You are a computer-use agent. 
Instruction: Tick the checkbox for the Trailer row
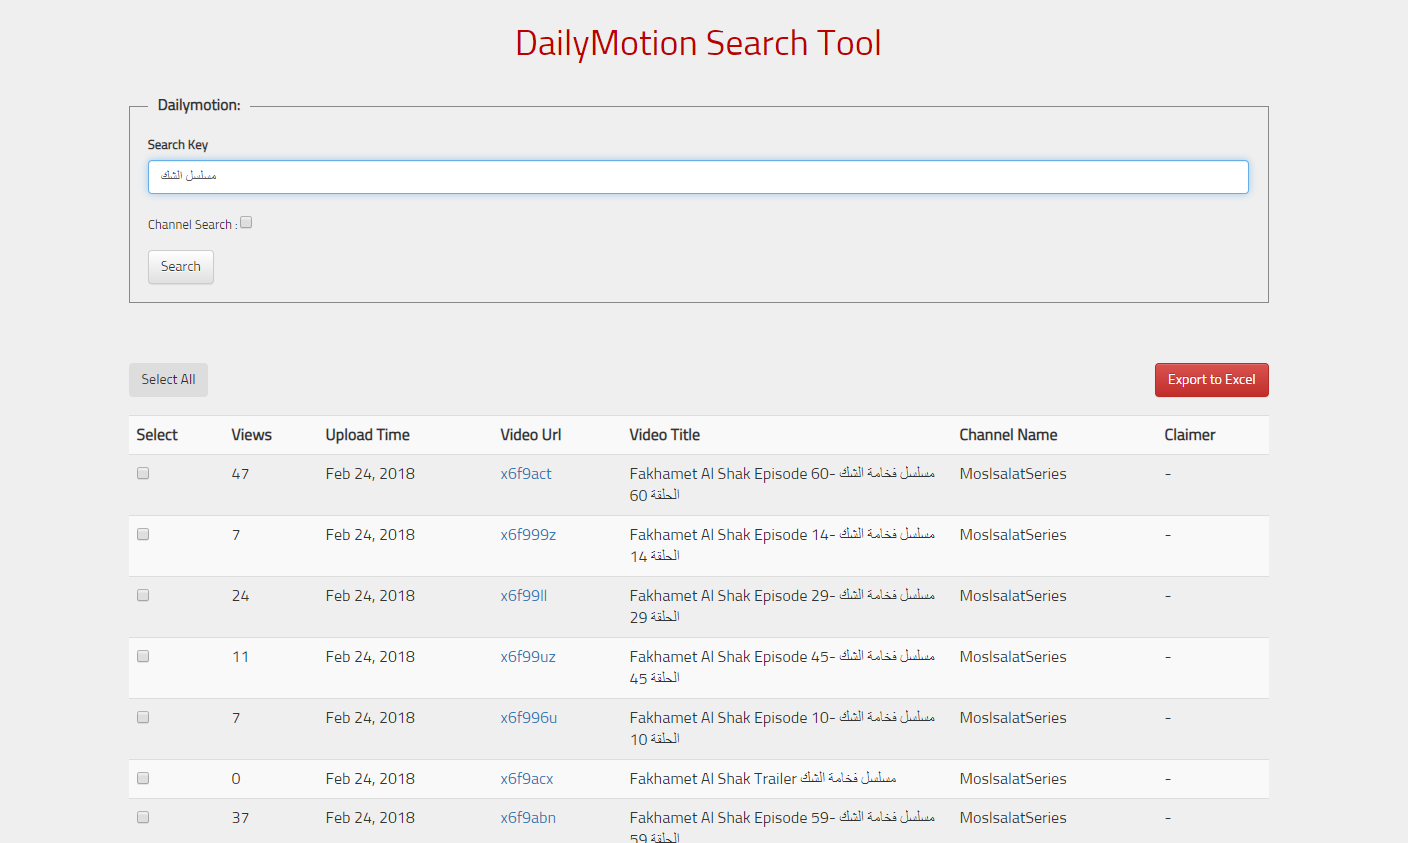(143, 778)
